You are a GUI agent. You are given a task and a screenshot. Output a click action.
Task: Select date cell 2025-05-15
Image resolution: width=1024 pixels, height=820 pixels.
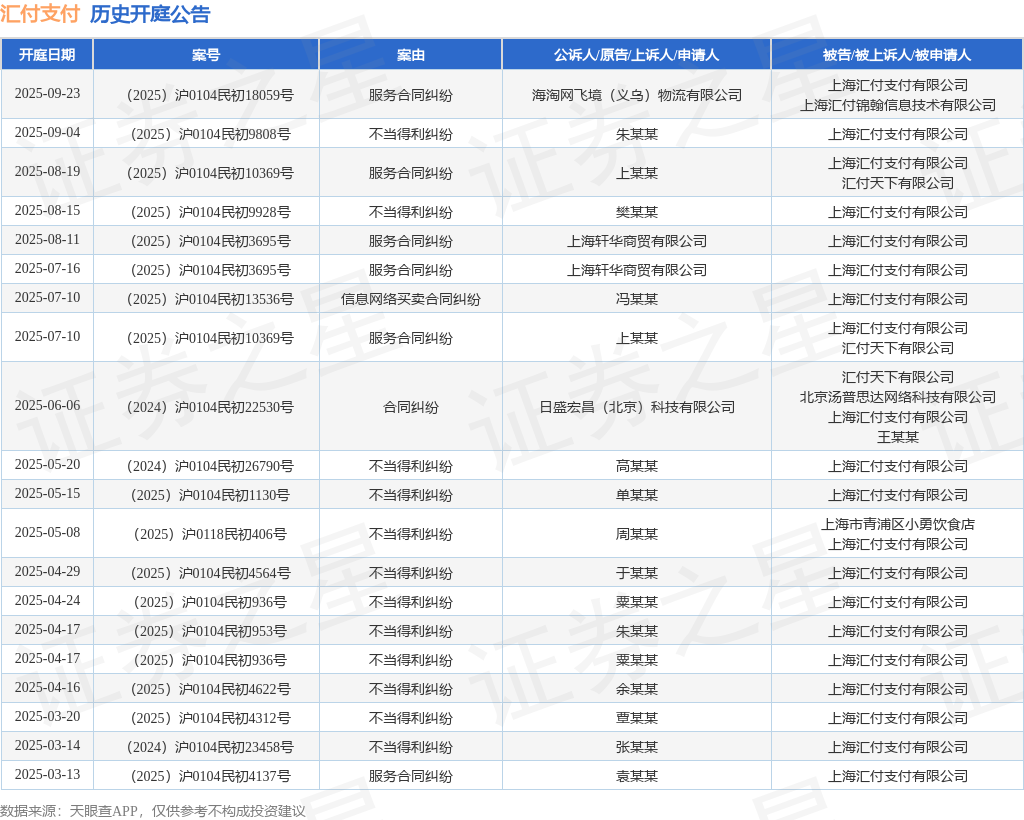point(47,494)
